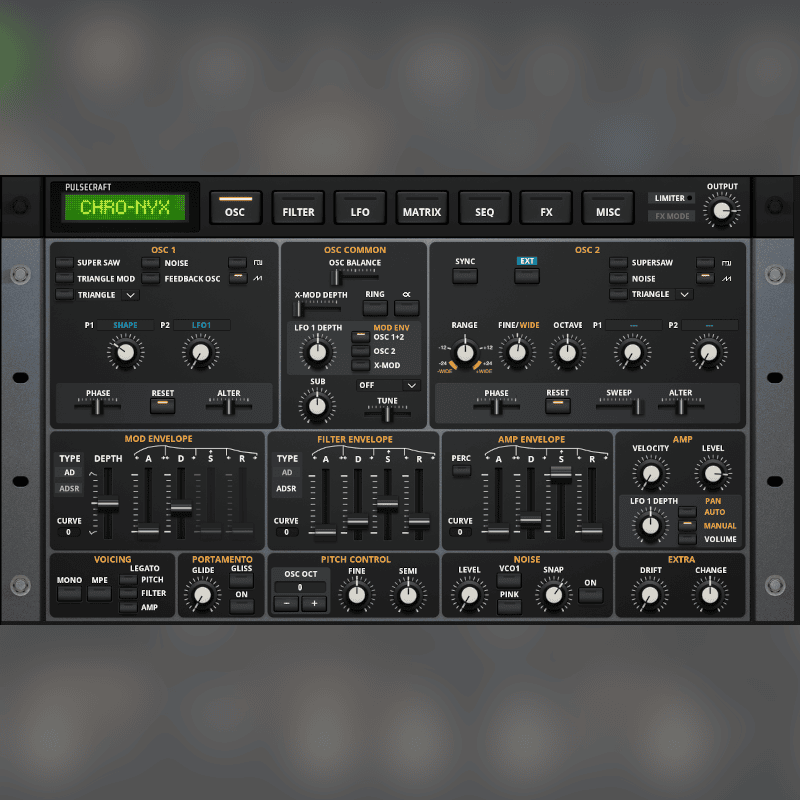800x800 pixels.
Task: Click the OSC OCT minus button
Action: 285,603
